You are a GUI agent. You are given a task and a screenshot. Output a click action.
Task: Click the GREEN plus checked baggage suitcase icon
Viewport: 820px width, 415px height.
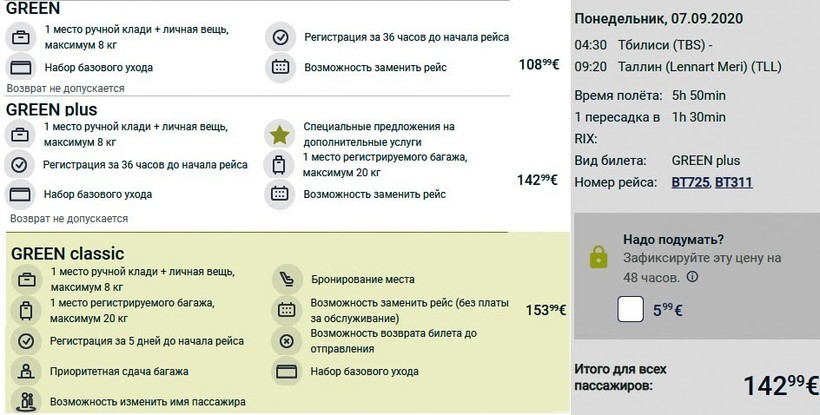tap(279, 165)
